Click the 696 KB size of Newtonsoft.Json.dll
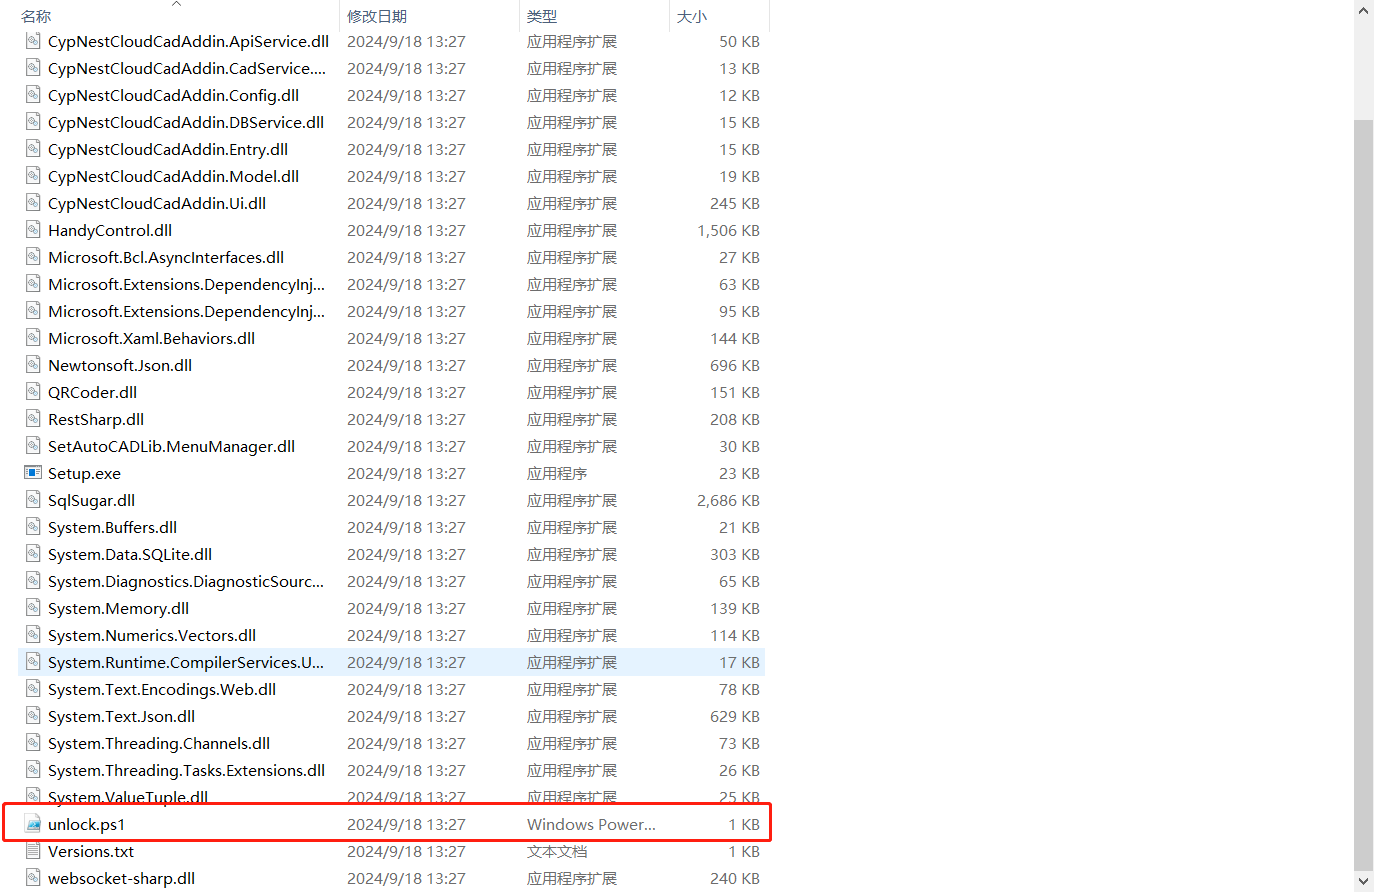Screen dimensions: 1374x892 coord(735,365)
